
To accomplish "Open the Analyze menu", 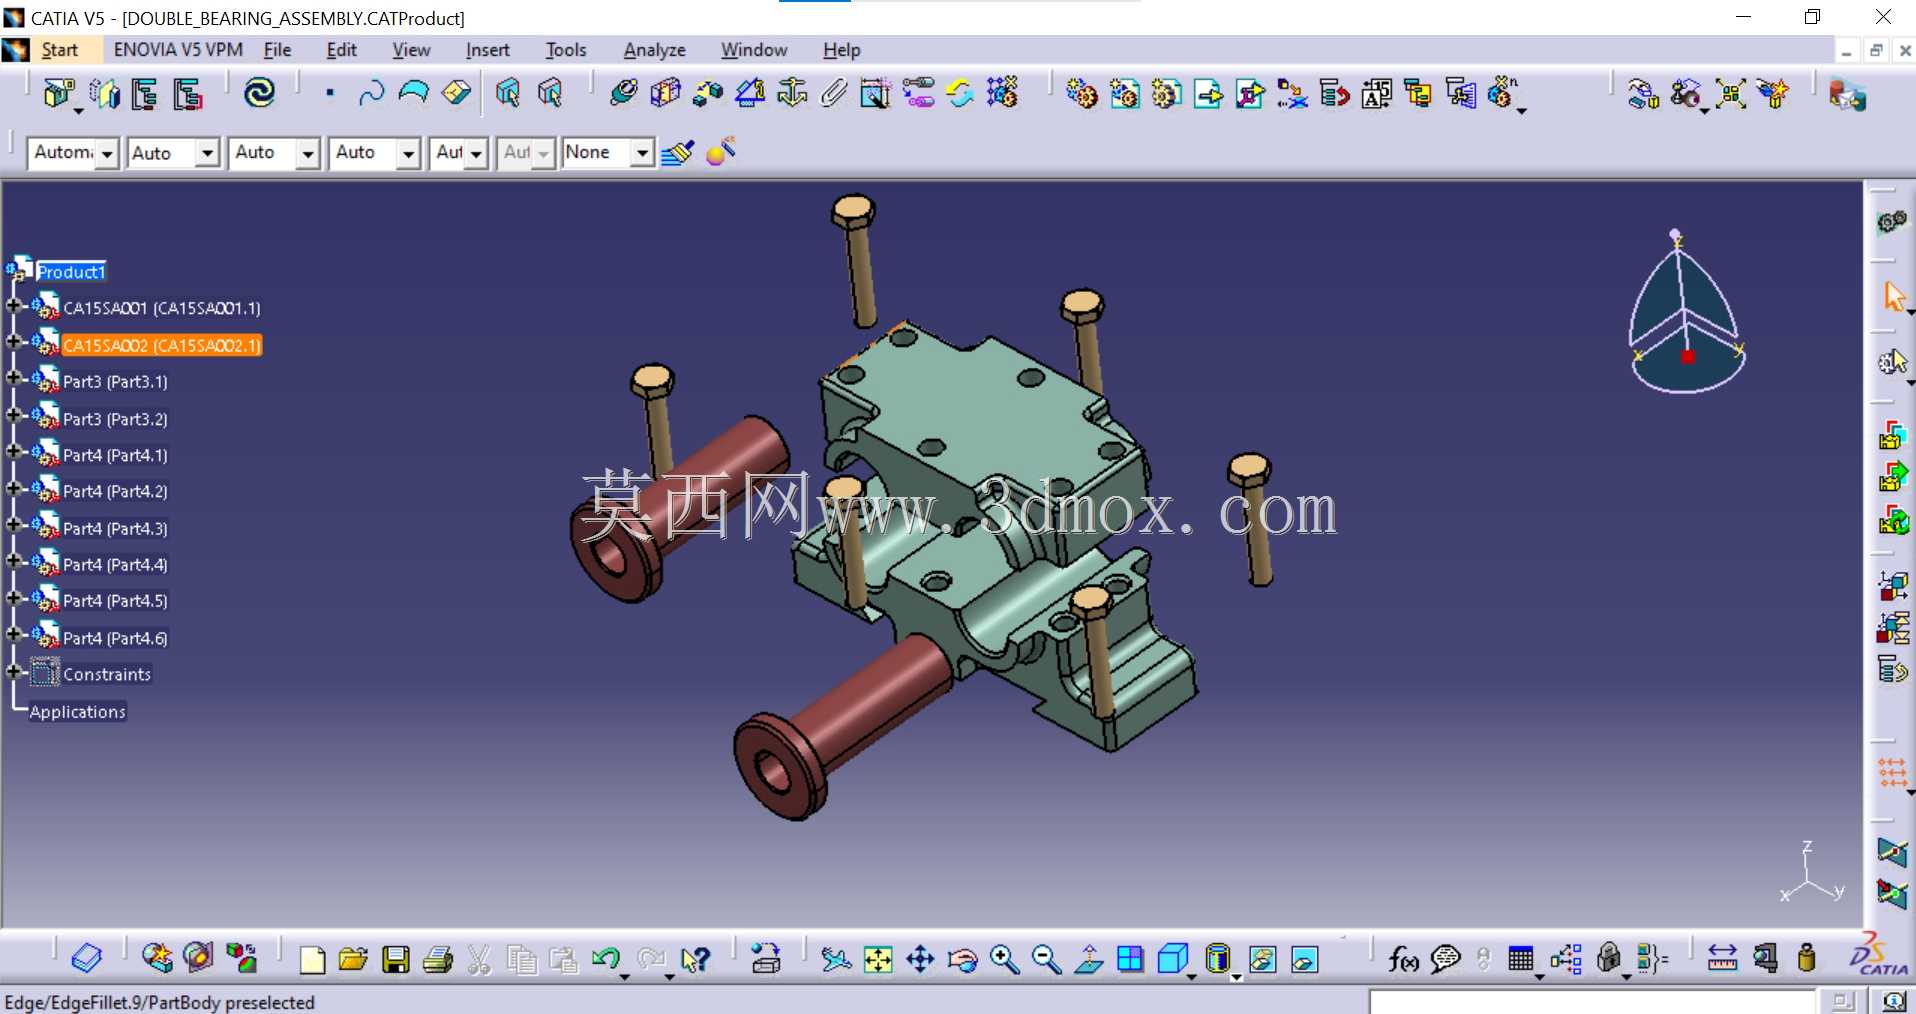I will coord(654,50).
